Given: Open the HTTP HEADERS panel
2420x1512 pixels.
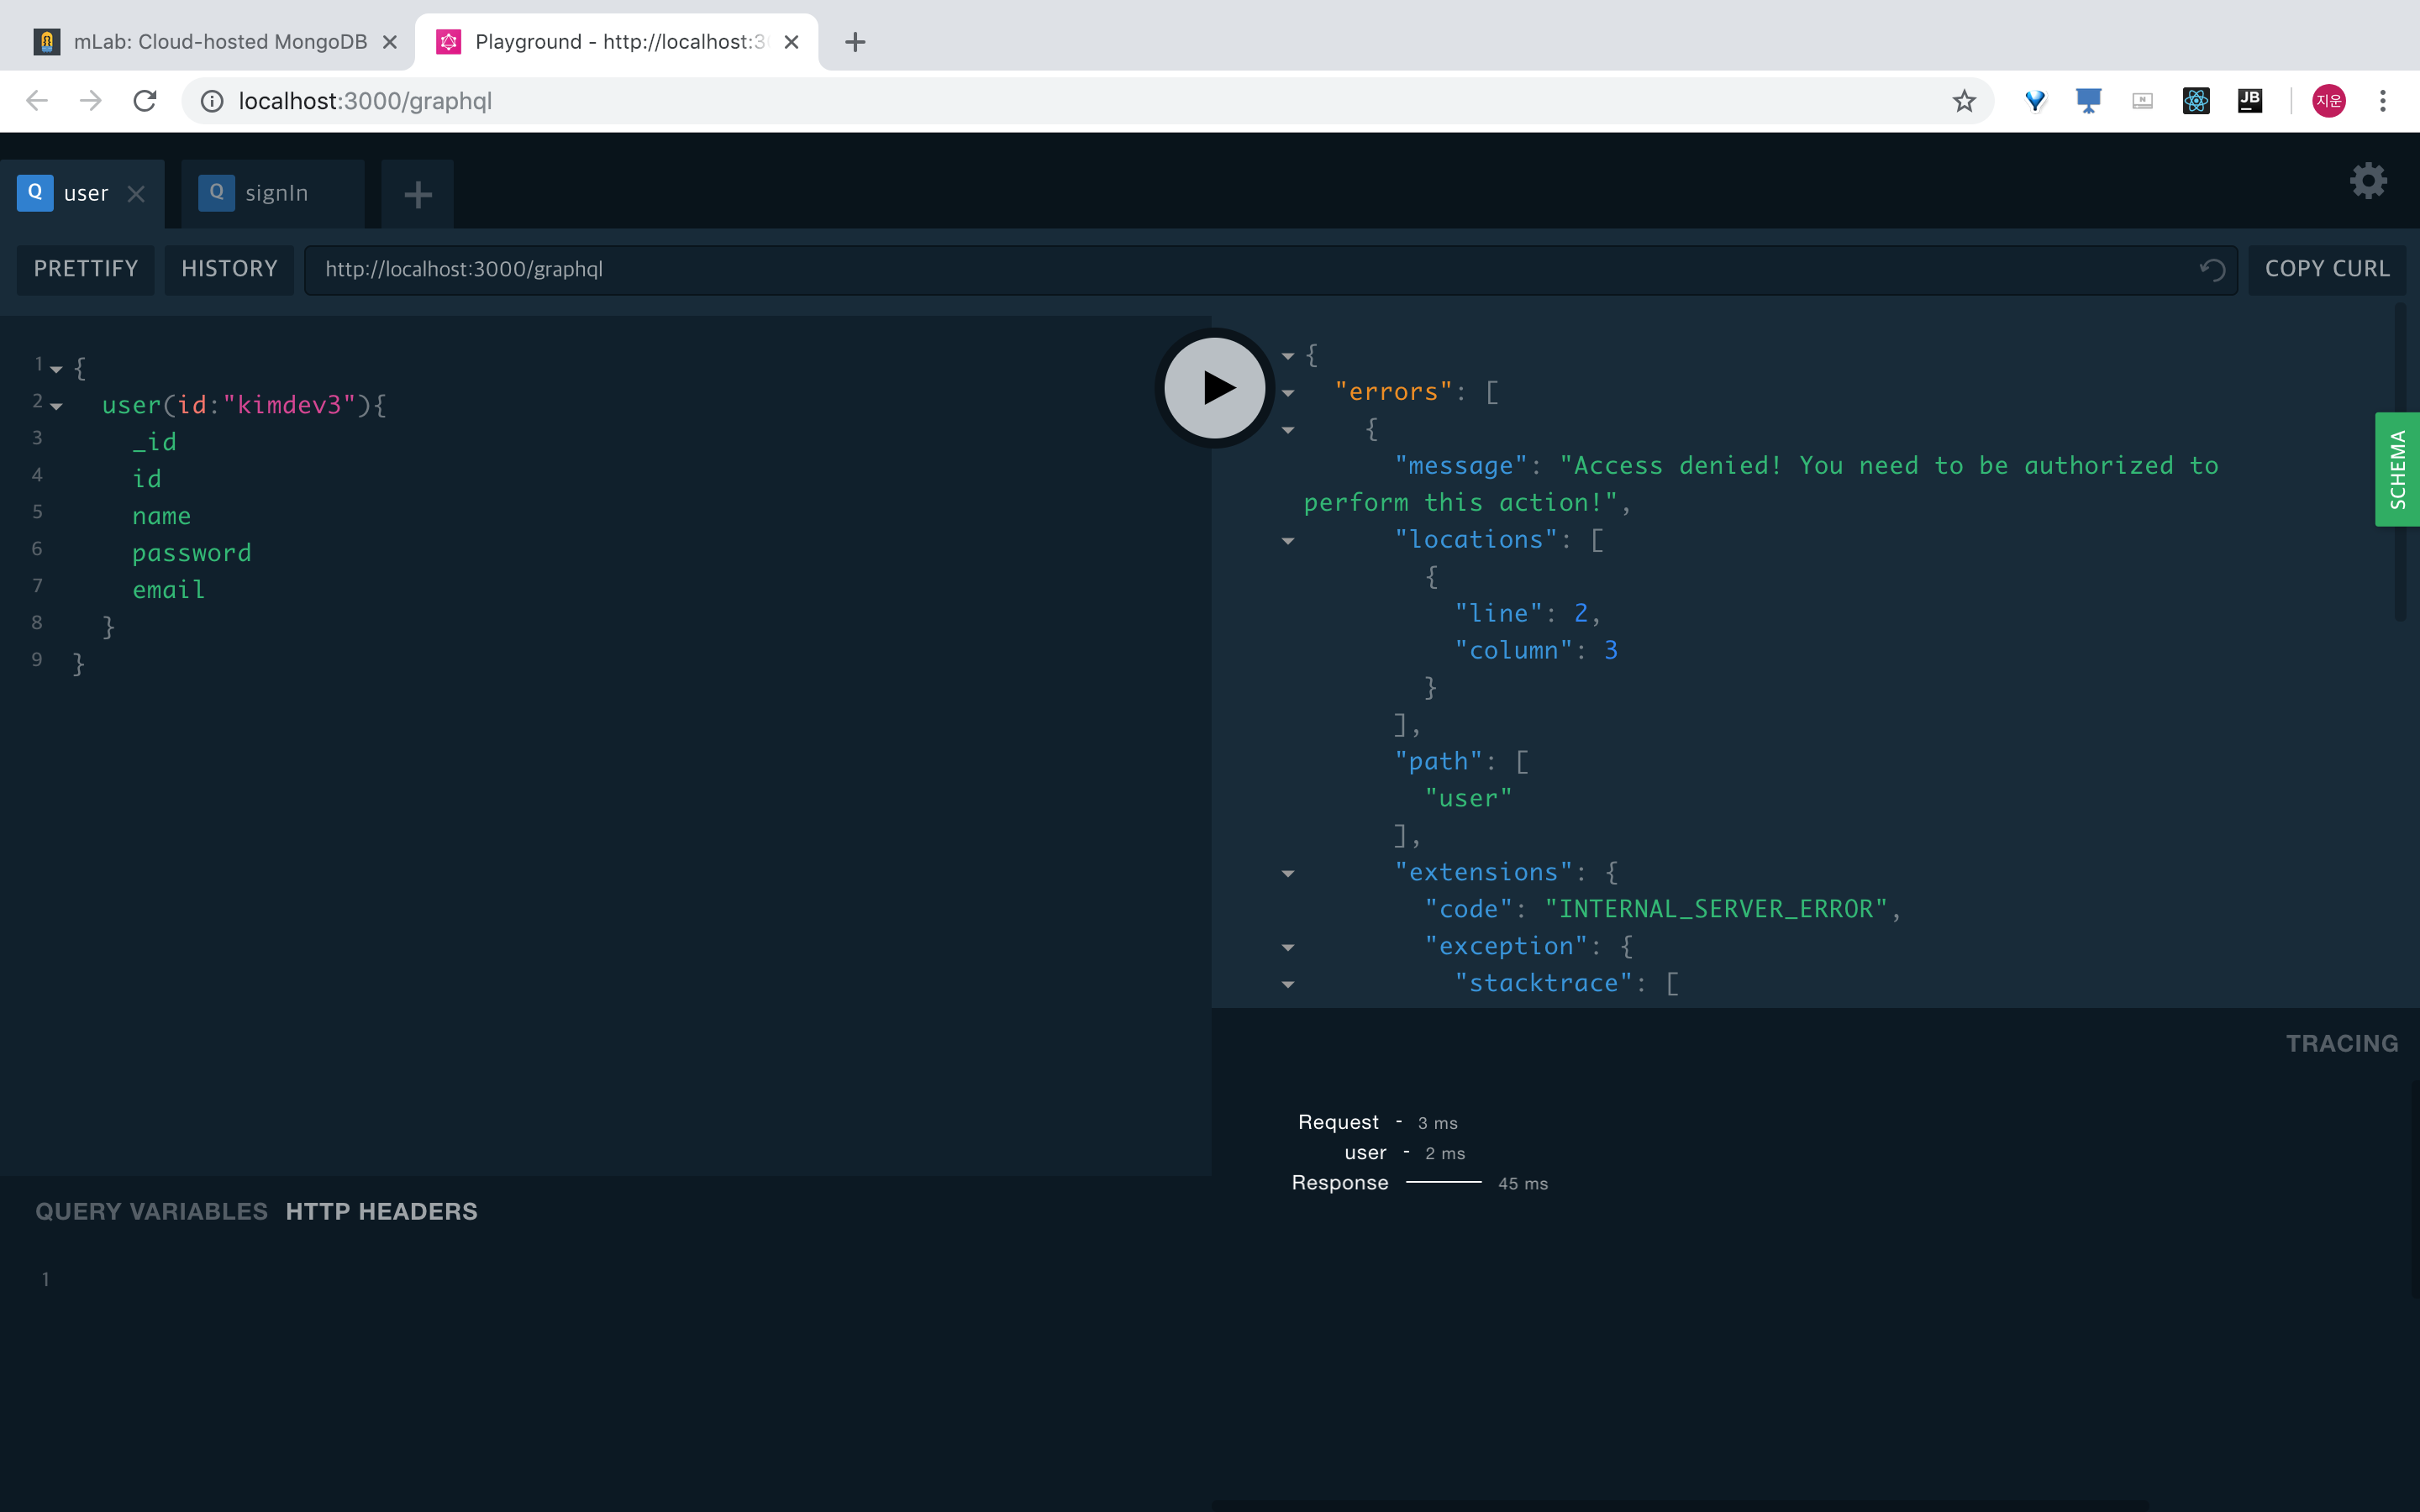Looking at the screenshot, I should point(381,1211).
